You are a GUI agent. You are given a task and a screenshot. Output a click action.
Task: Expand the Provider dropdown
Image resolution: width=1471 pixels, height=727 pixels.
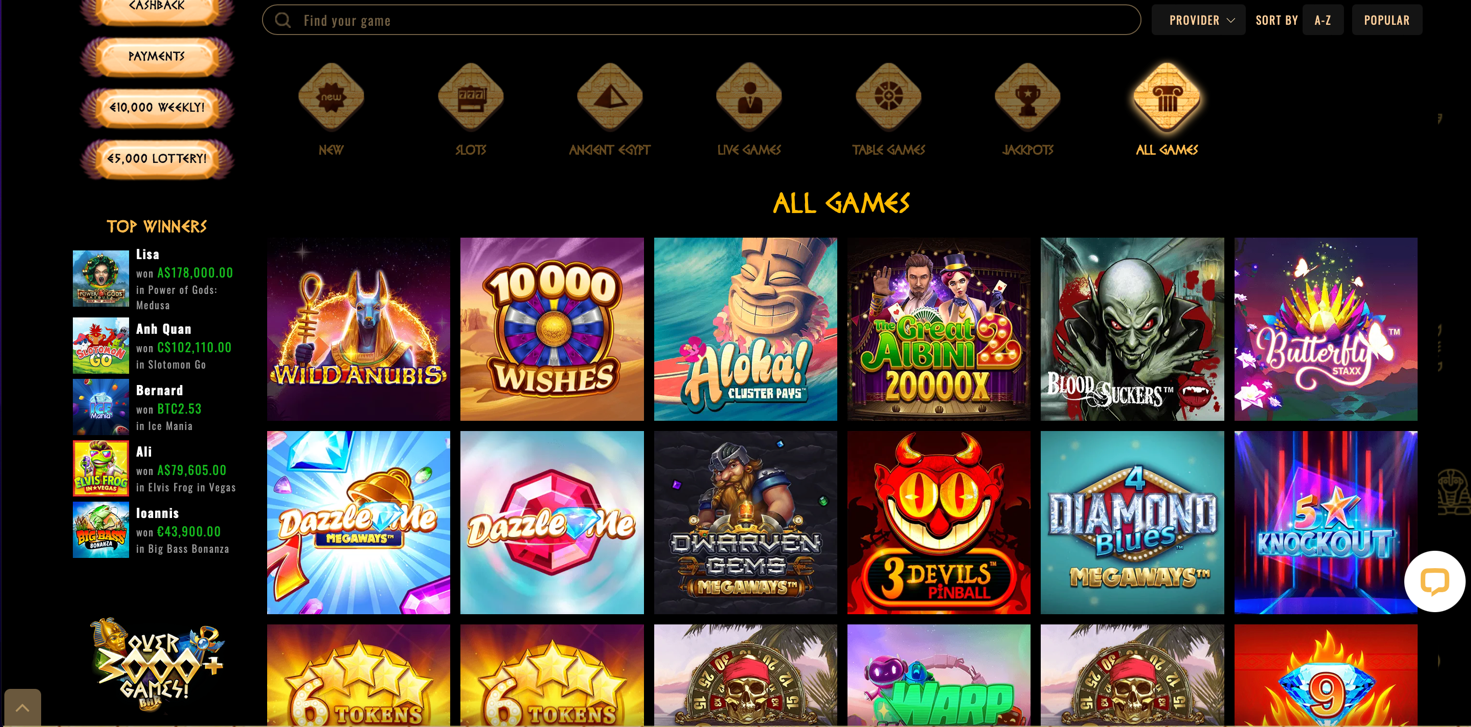pos(1198,20)
